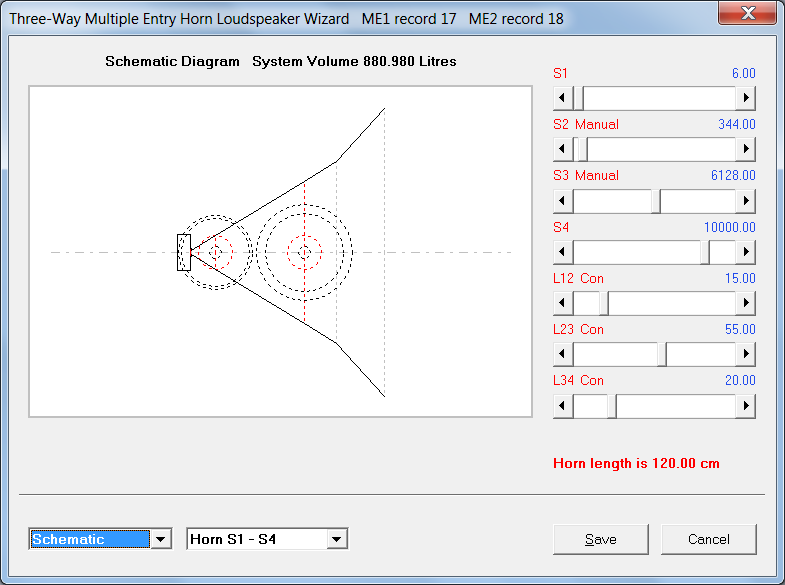Click the L12 Con slider thumb
The image size is (785, 585).
604,303
